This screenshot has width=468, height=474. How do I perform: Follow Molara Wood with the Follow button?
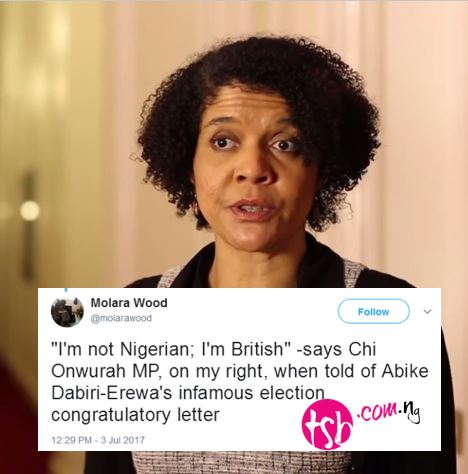(x=374, y=312)
